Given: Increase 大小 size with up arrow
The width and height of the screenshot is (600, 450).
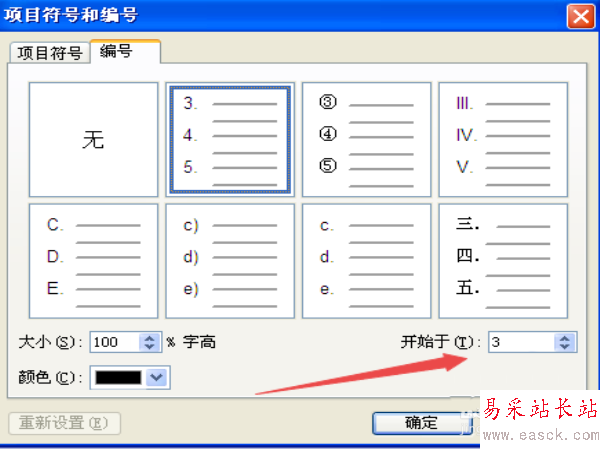Looking at the screenshot, I should point(150,338).
